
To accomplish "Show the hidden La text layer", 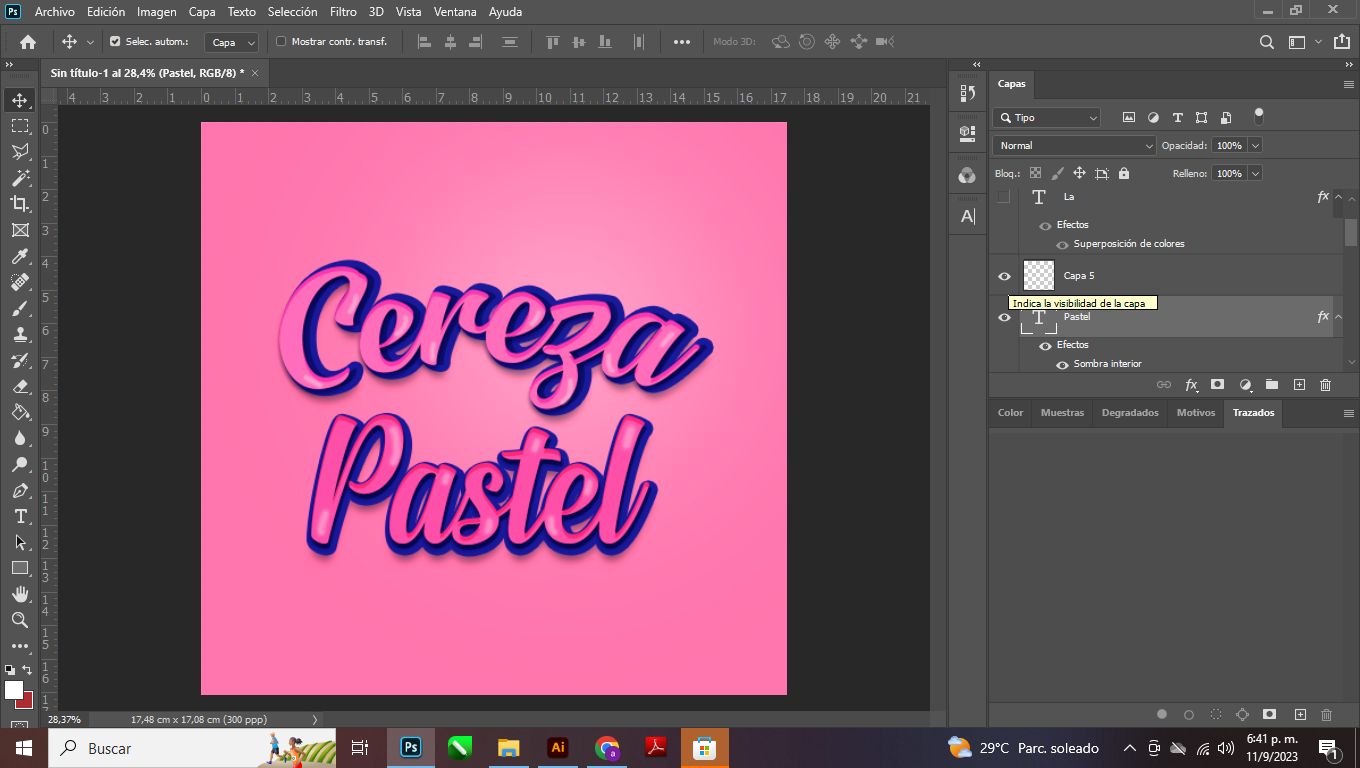I will click(1004, 197).
